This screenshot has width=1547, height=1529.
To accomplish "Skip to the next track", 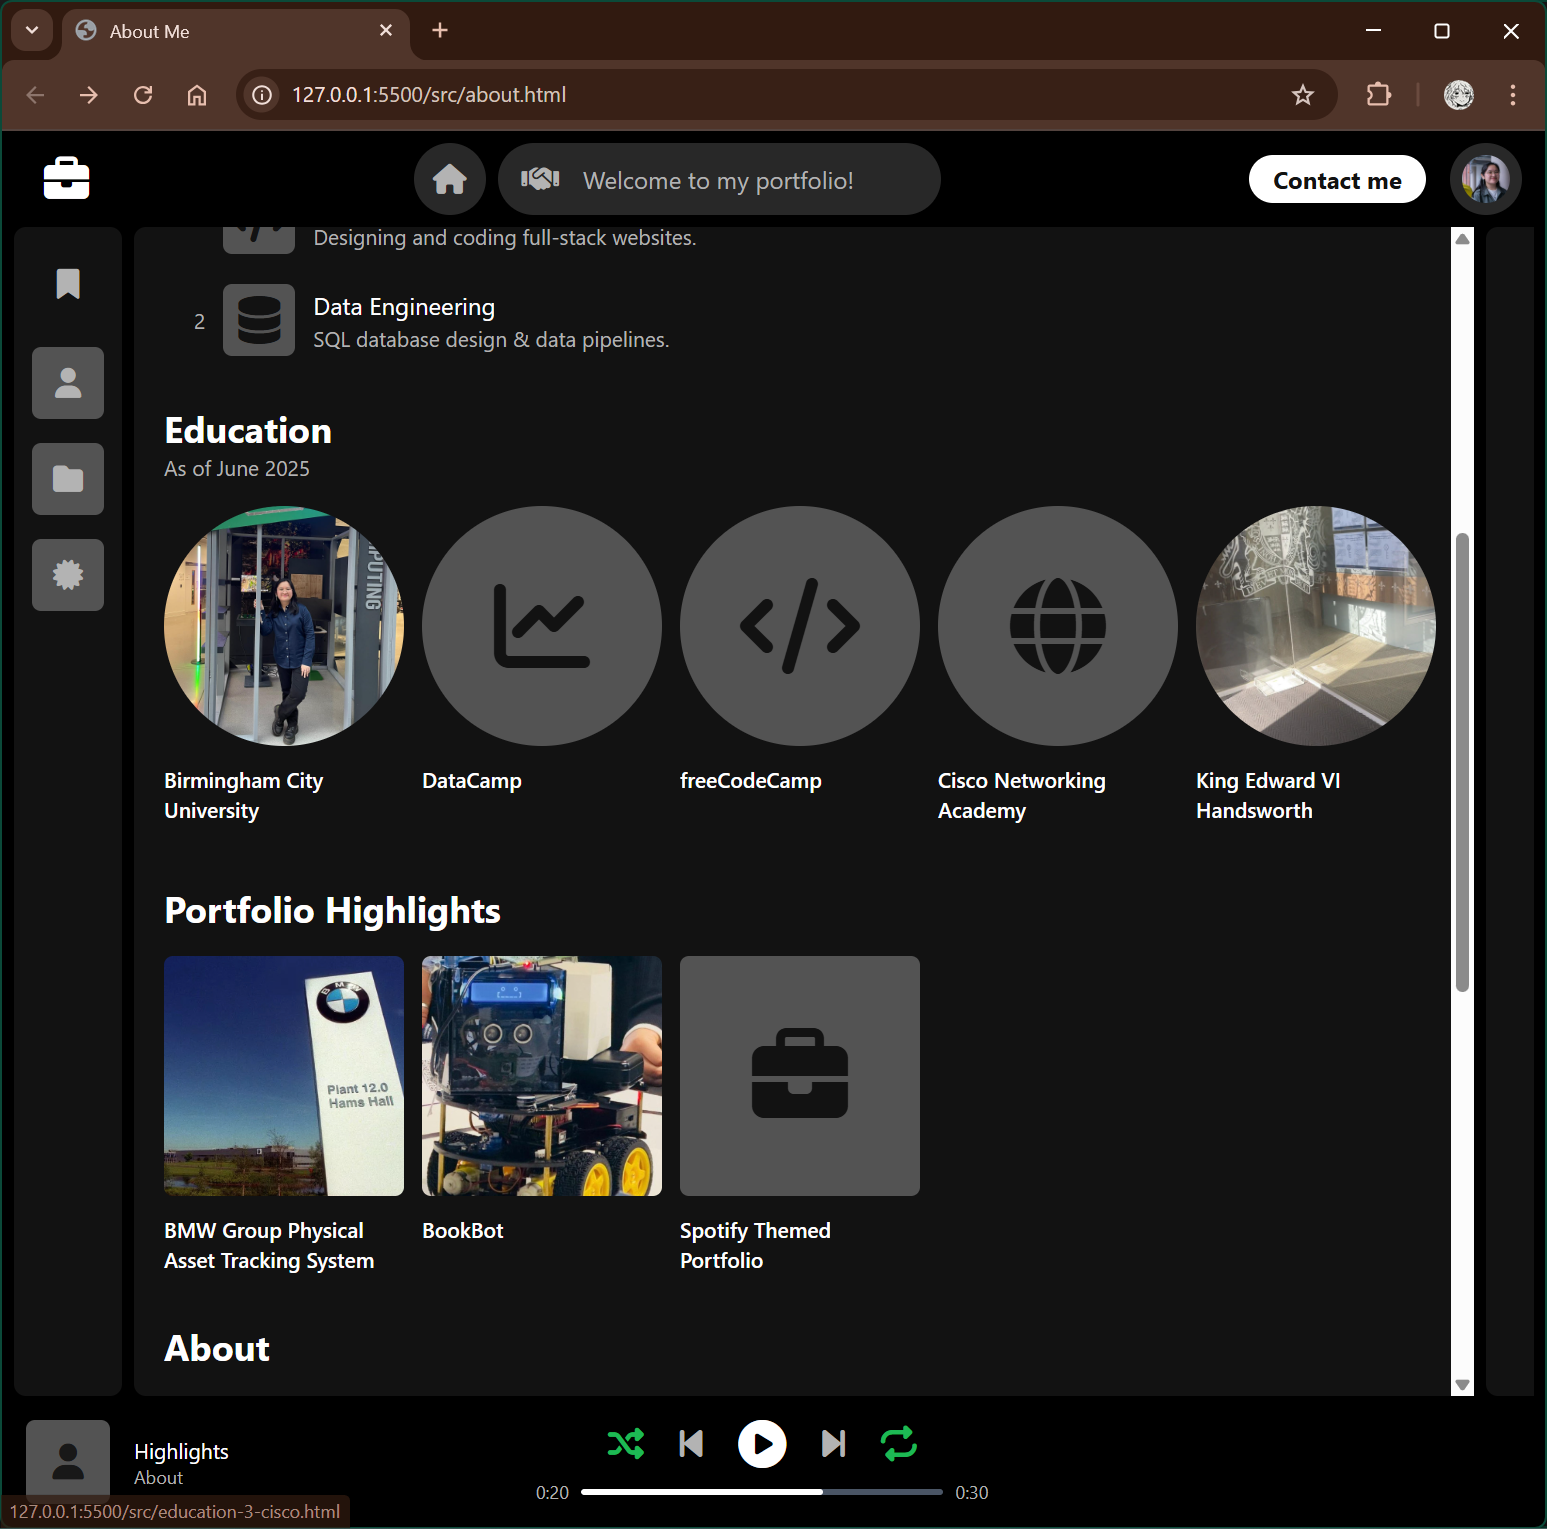I will point(833,1444).
